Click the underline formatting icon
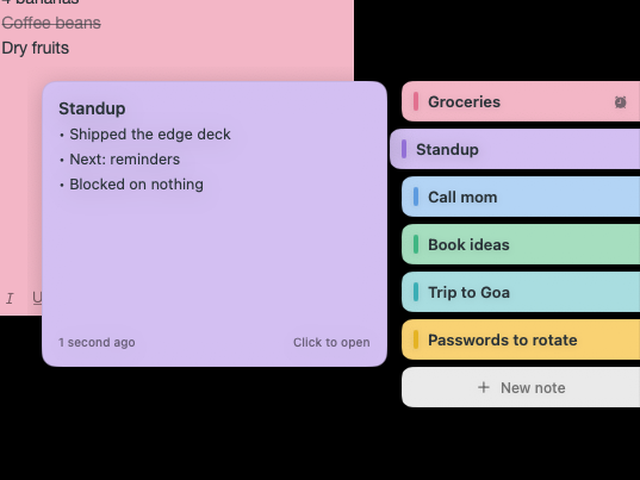The height and width of the screenshot is (480, 640). [x=37, y=298]
